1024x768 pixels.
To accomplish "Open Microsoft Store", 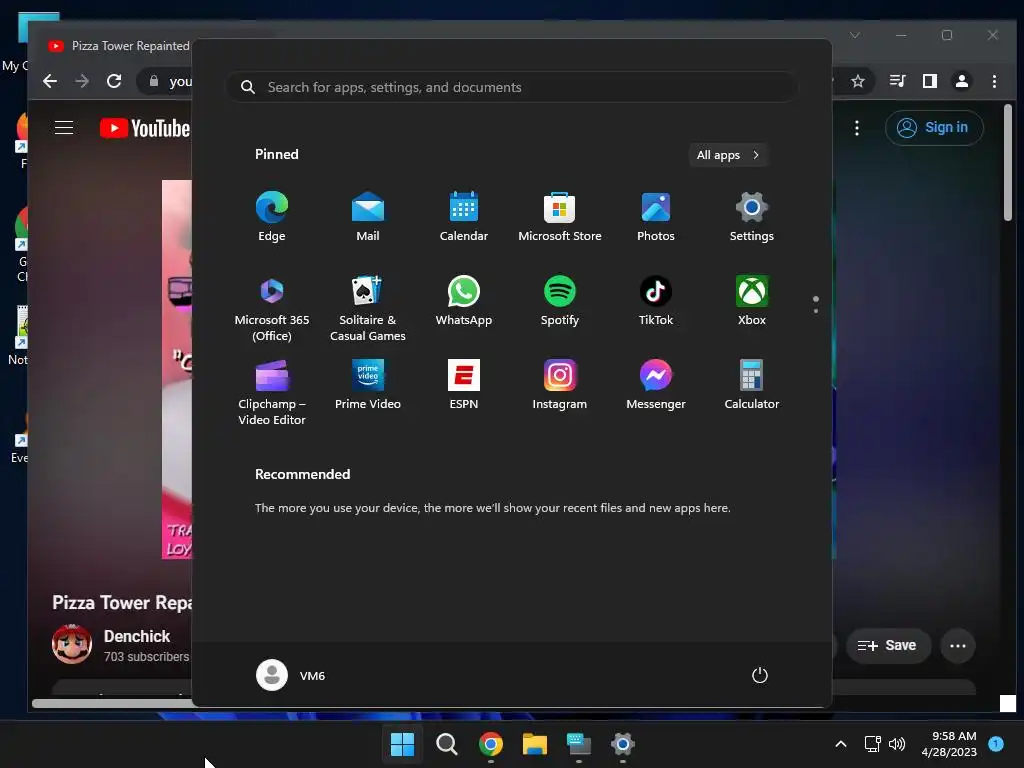I will pyautogui.click(x=560, y=217).
